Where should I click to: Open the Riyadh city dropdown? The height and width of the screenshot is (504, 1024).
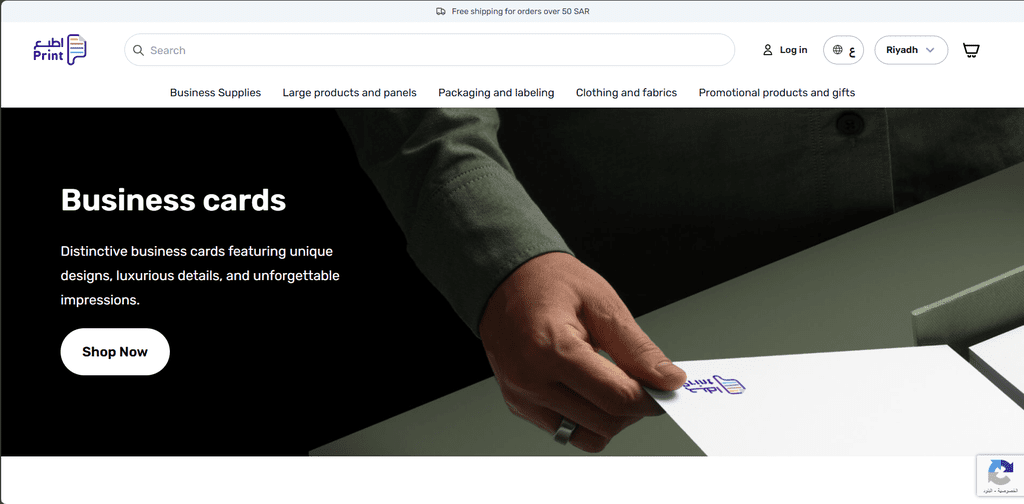coord(902,50)
